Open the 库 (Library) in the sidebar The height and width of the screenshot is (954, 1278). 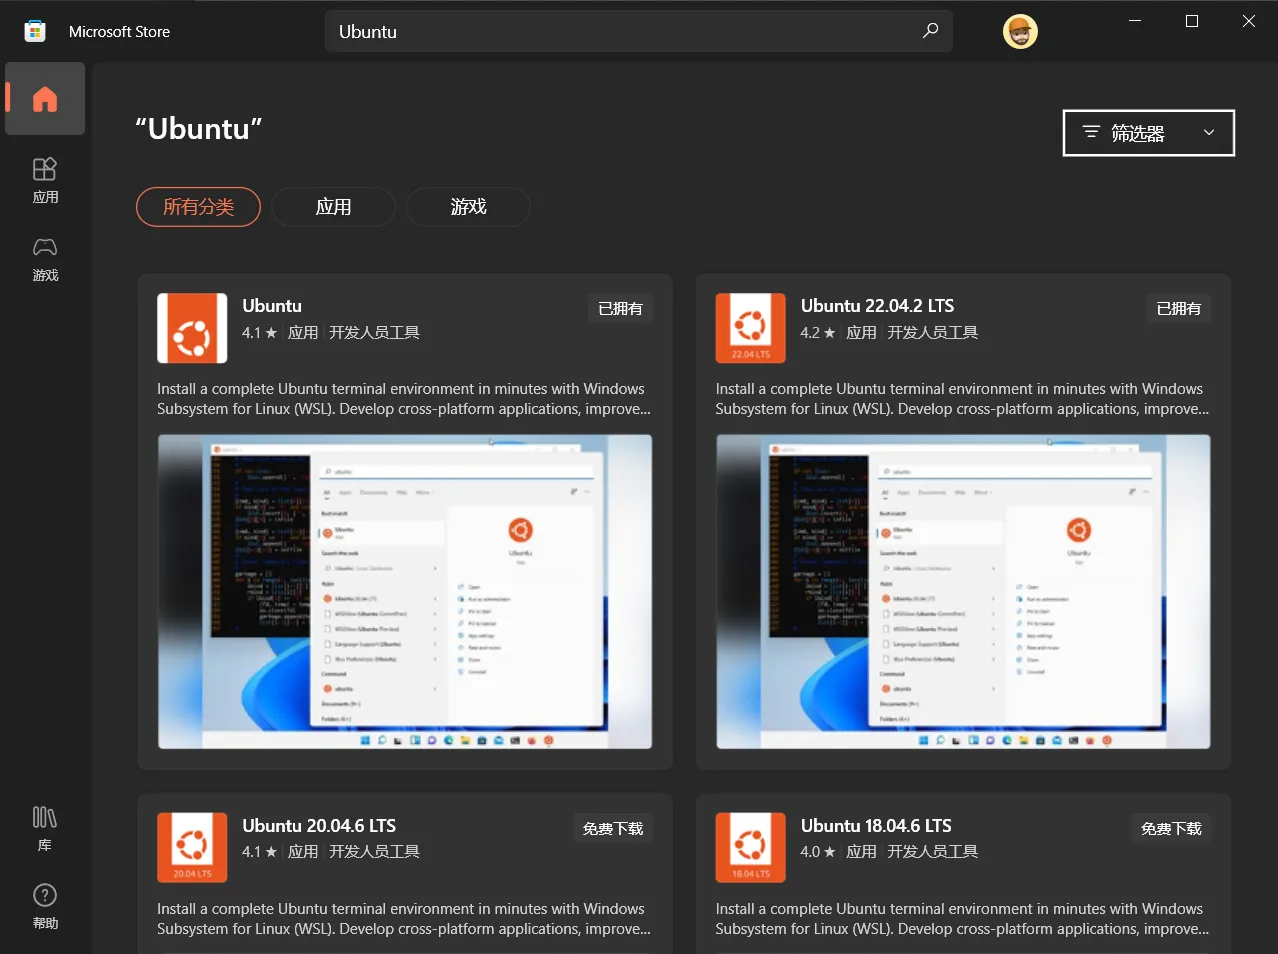point(45,829)
